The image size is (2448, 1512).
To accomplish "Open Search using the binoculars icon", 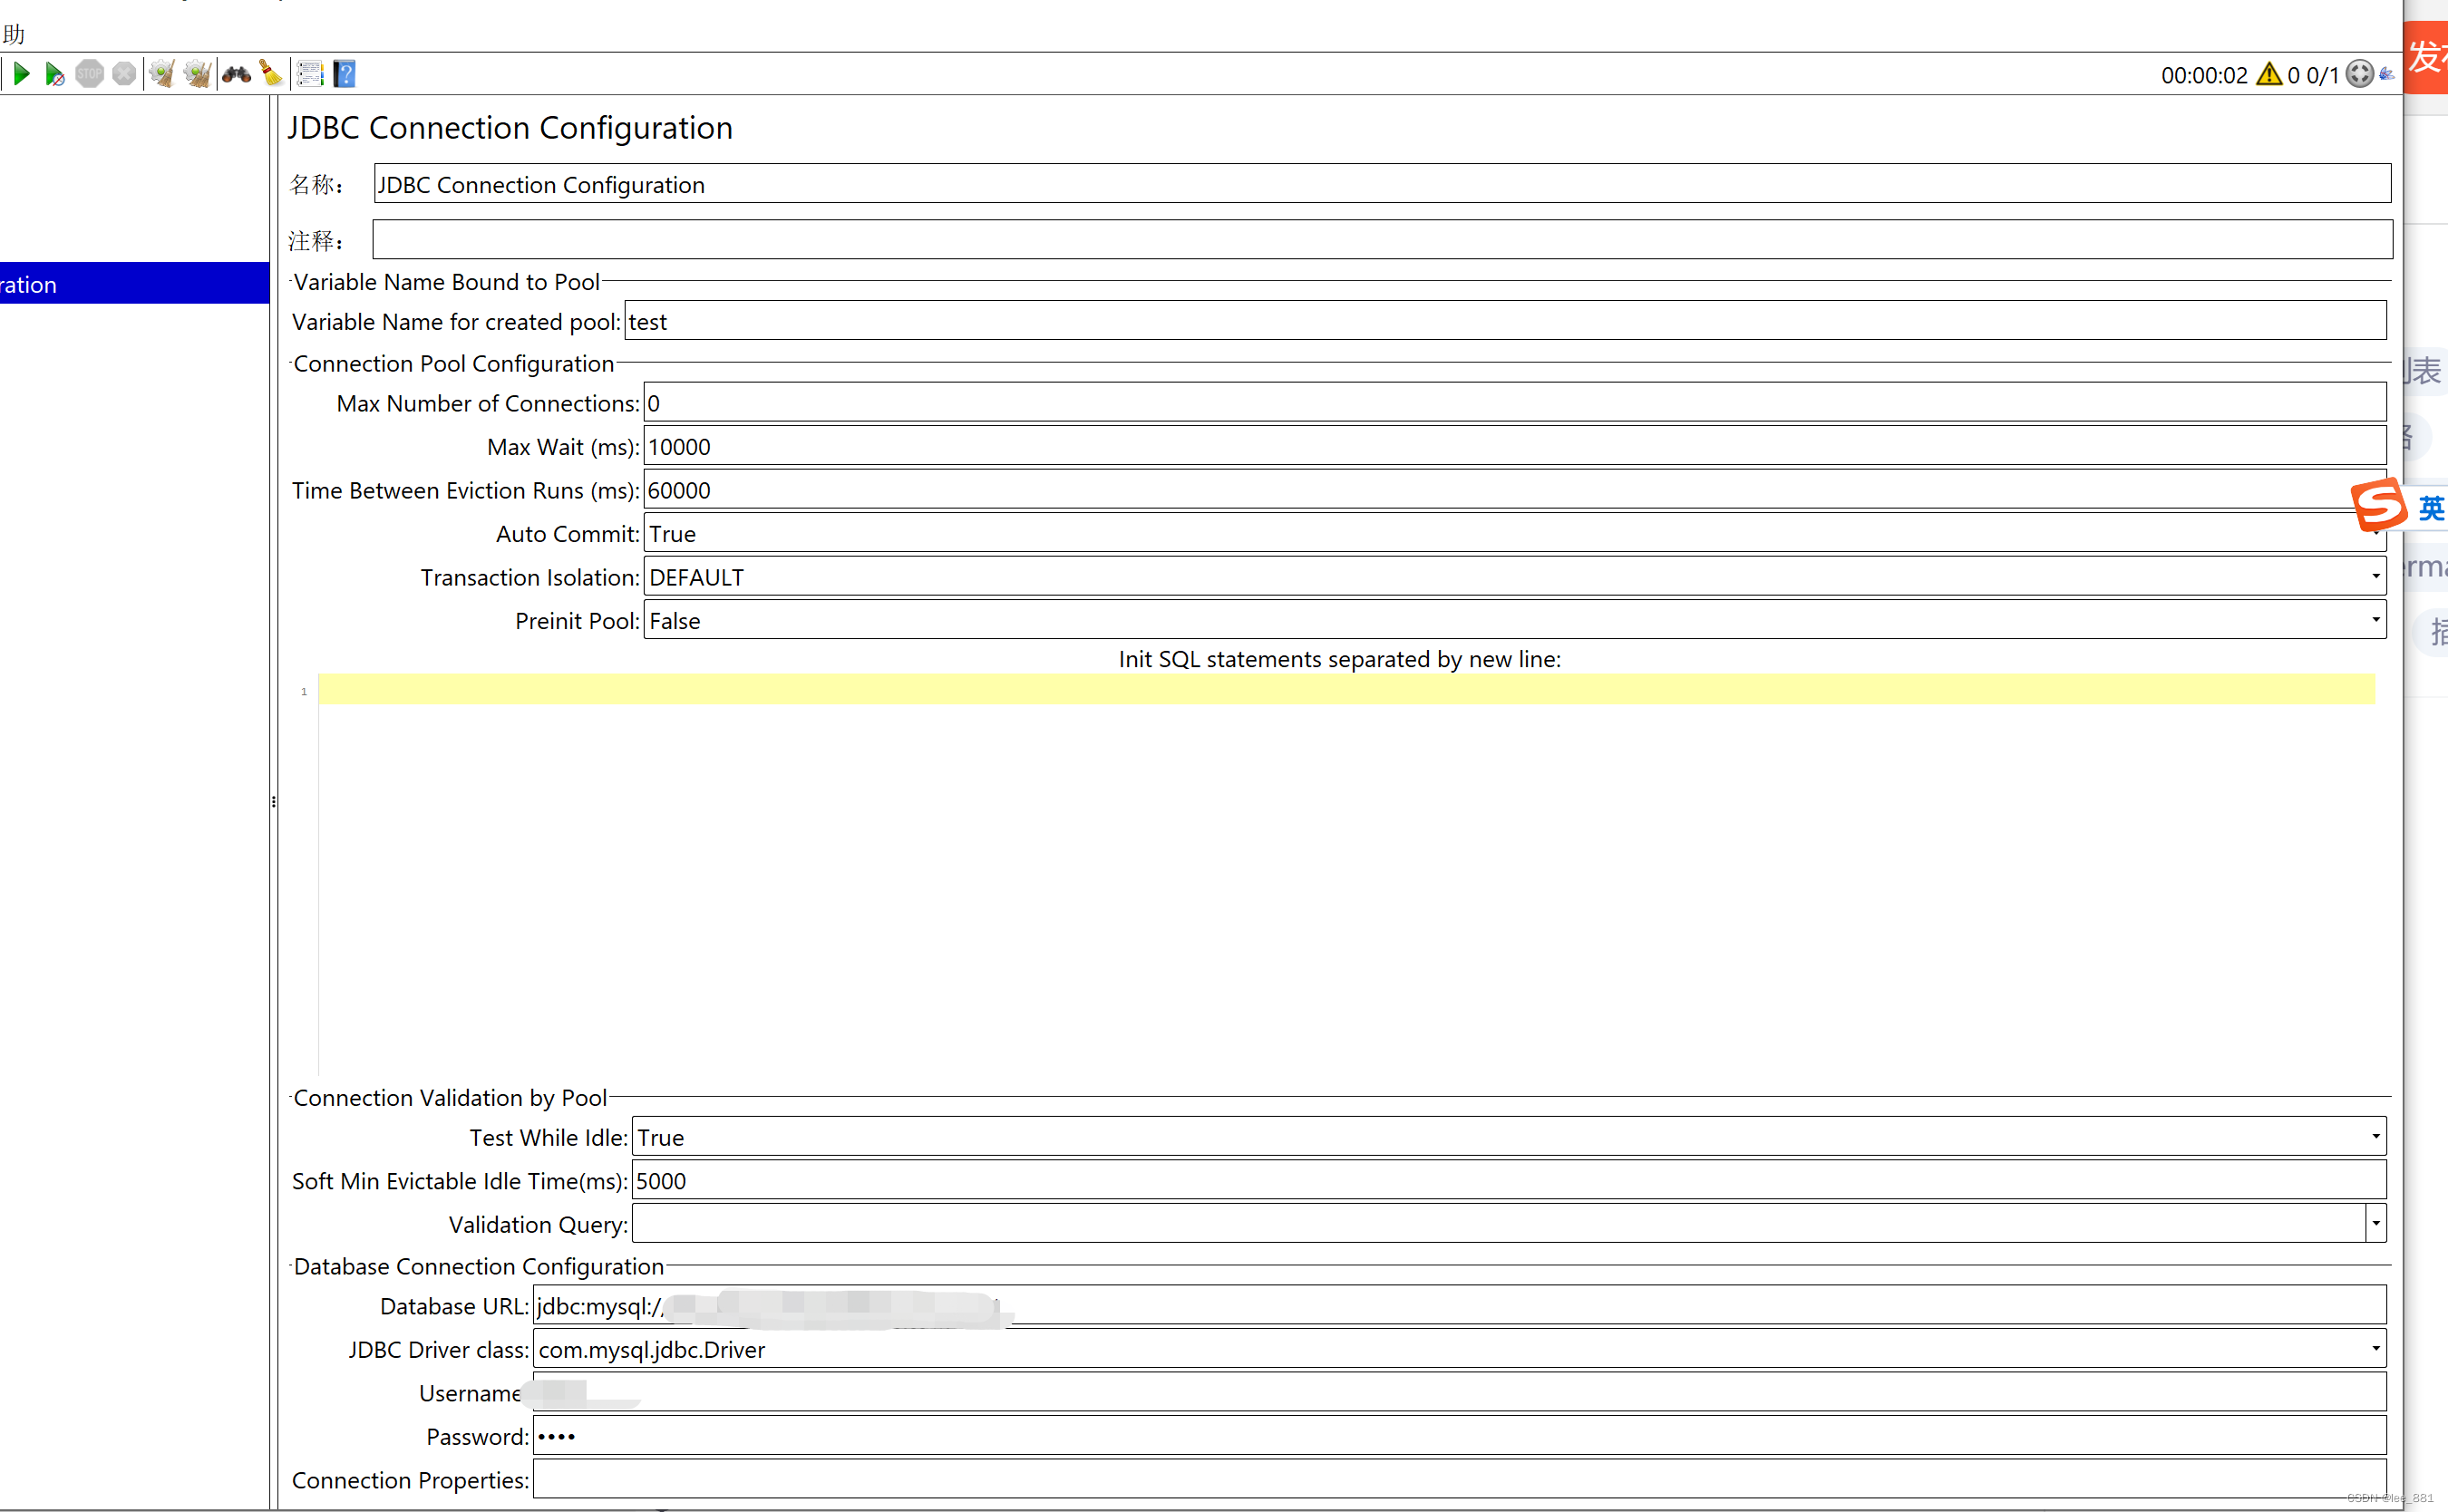I will point(235,73).
